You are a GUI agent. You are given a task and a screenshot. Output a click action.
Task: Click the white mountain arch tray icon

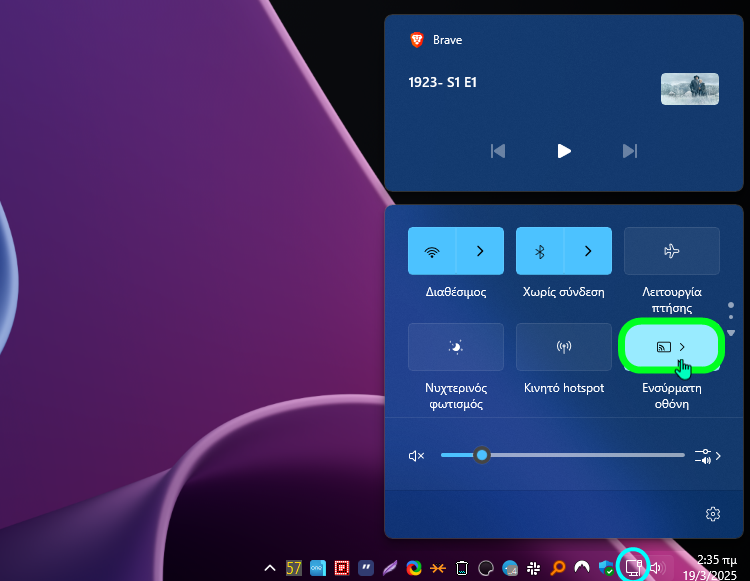coord(582,567)
